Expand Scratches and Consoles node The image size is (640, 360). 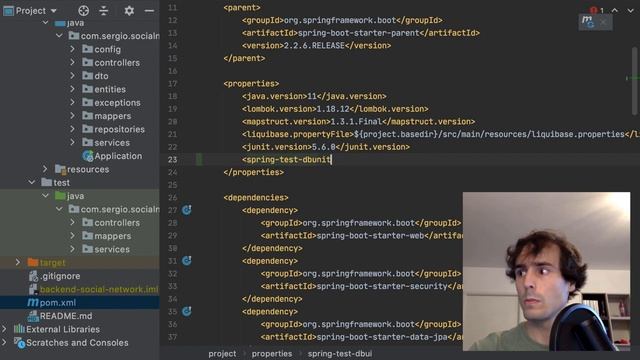click(x=4, y=342)
